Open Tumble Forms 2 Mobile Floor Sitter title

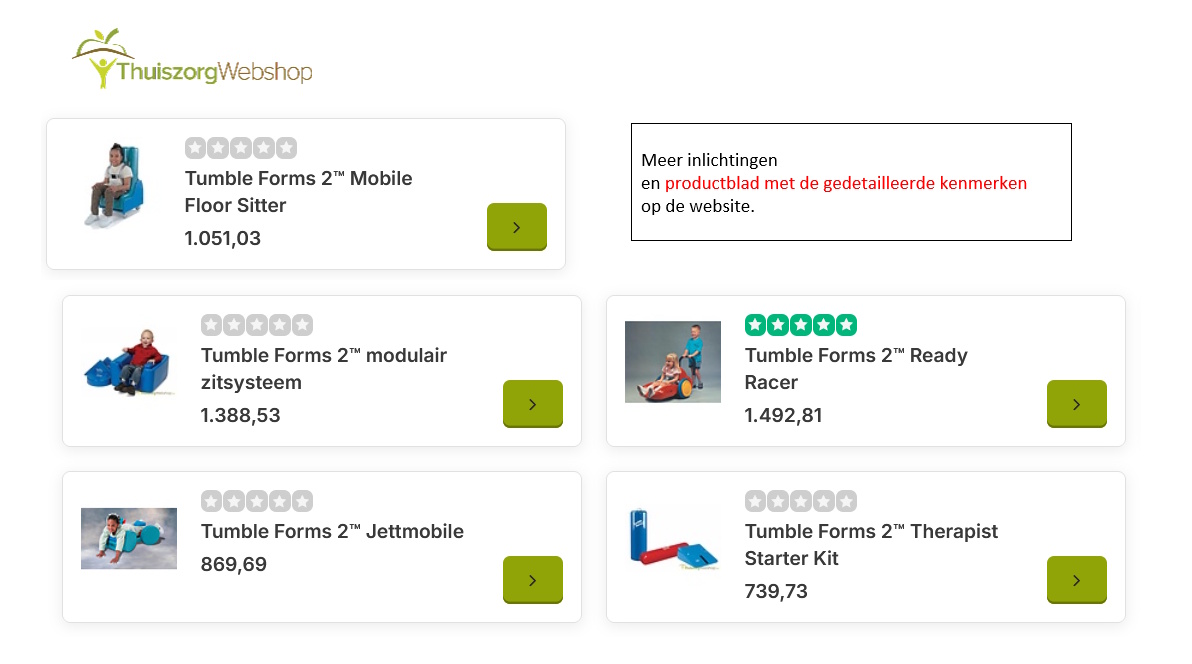[x=298, y=192]
